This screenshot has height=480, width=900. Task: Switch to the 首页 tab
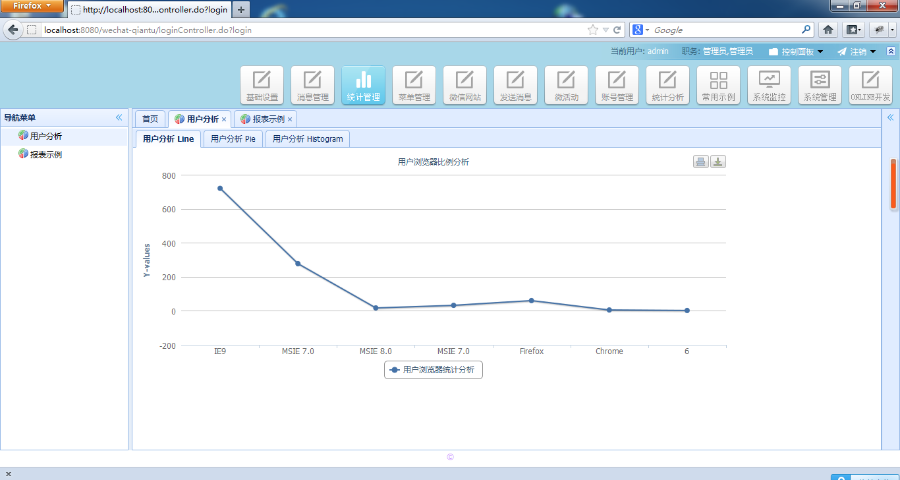click(x=150, y=119)
